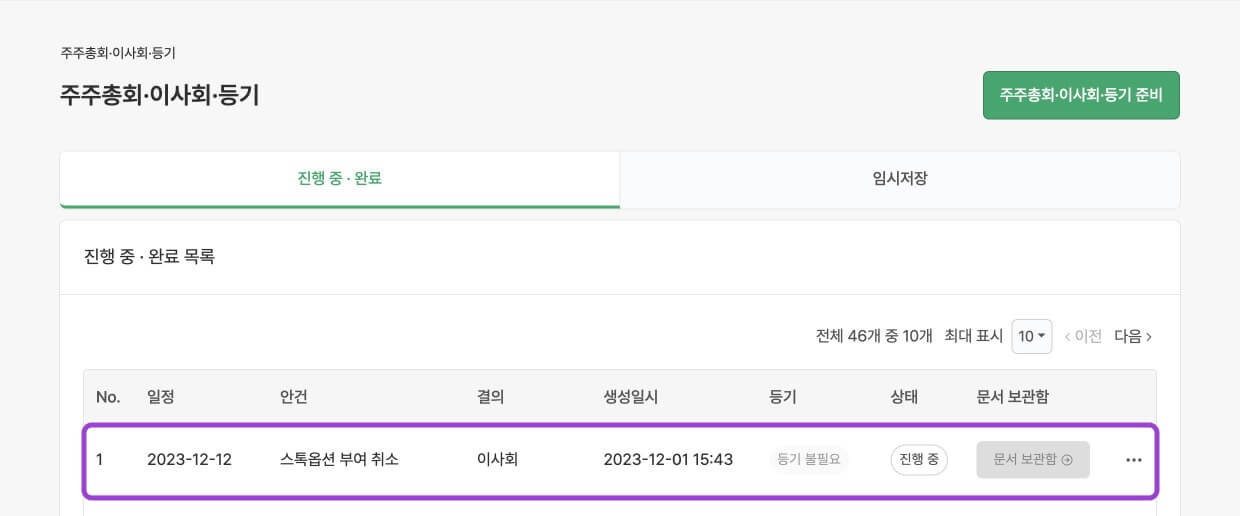Click the 결의 column header
This screenshot has width=1240, height=516.
(x=490, y=397)
